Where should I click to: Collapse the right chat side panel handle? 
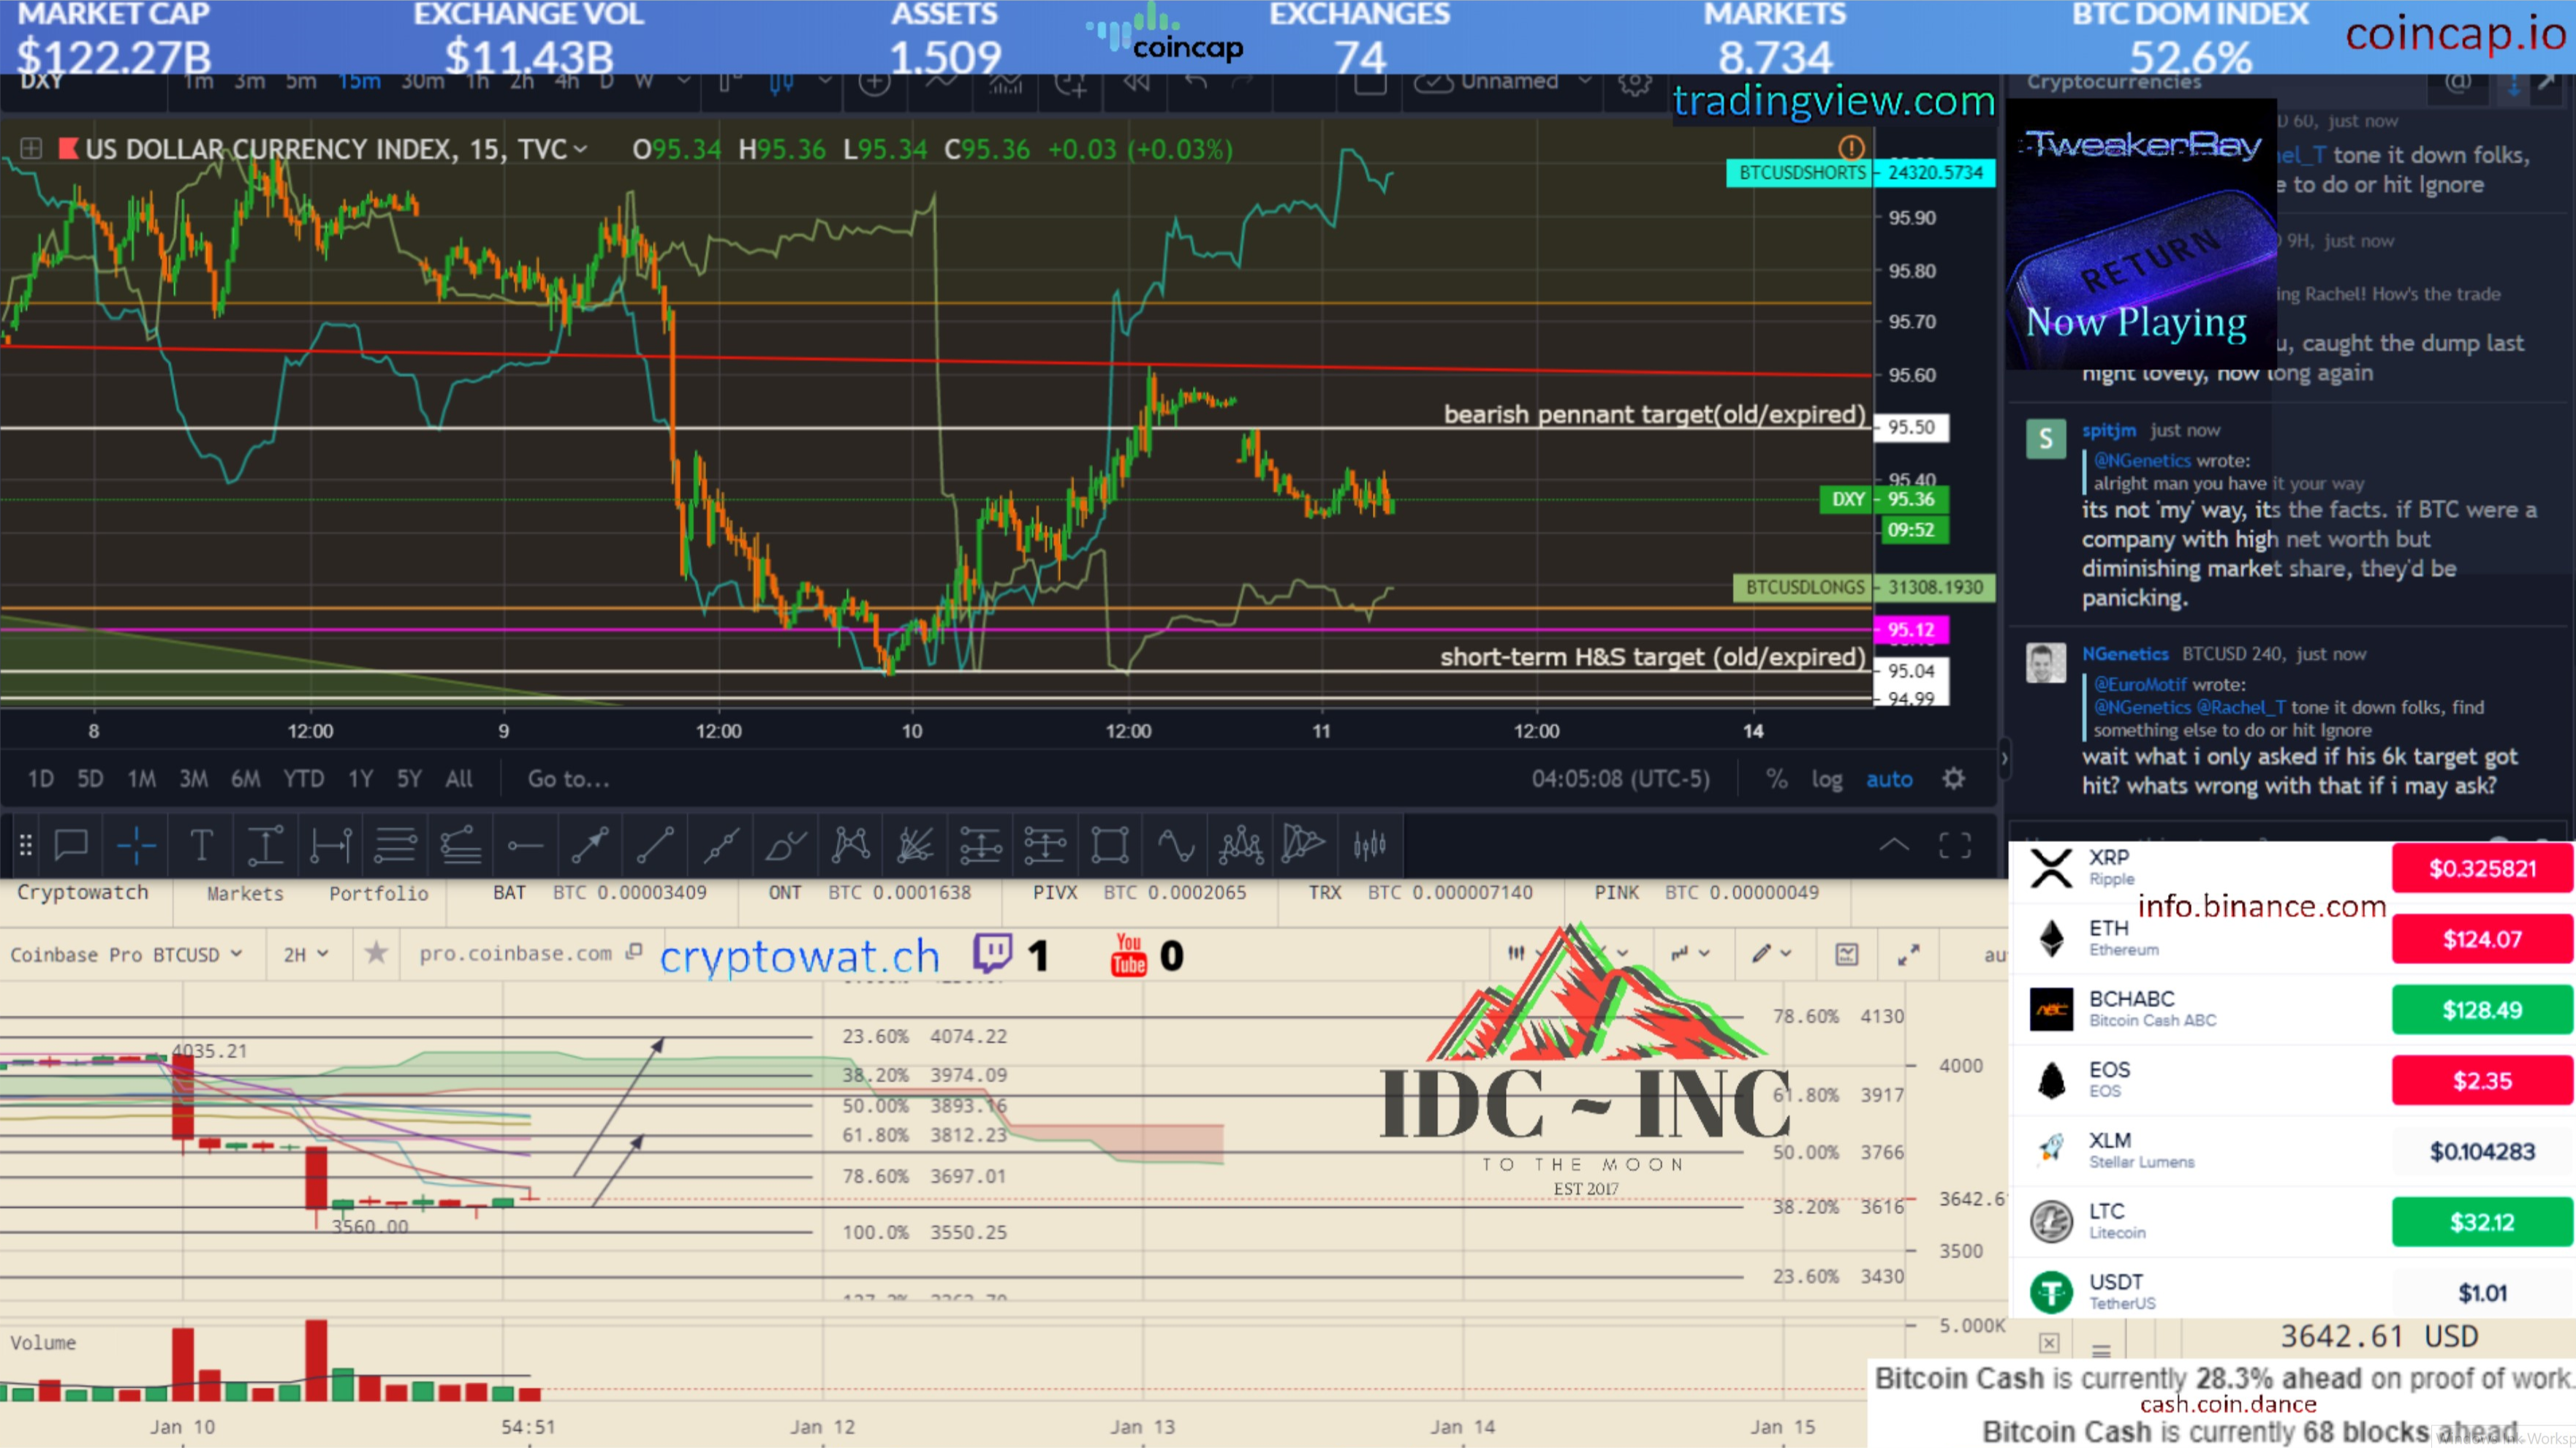[x=2004, y=759]
